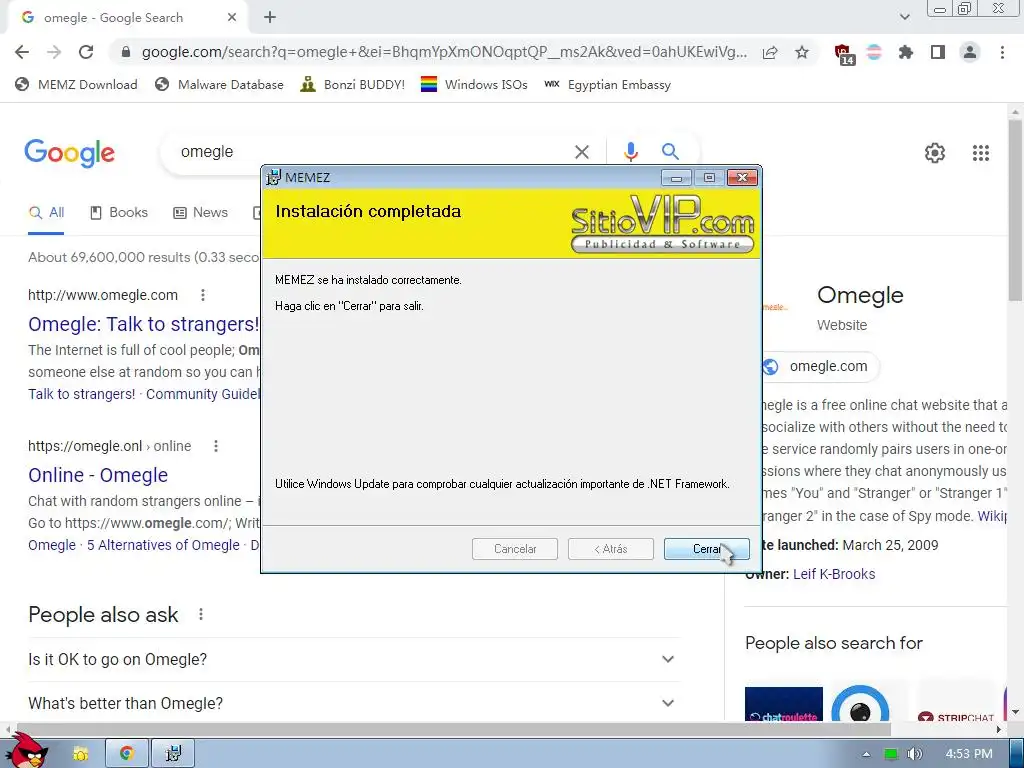Click the 4:53 PM clock
The width and height of the screenshot is (1024, 768).
[x=968, y=754]
